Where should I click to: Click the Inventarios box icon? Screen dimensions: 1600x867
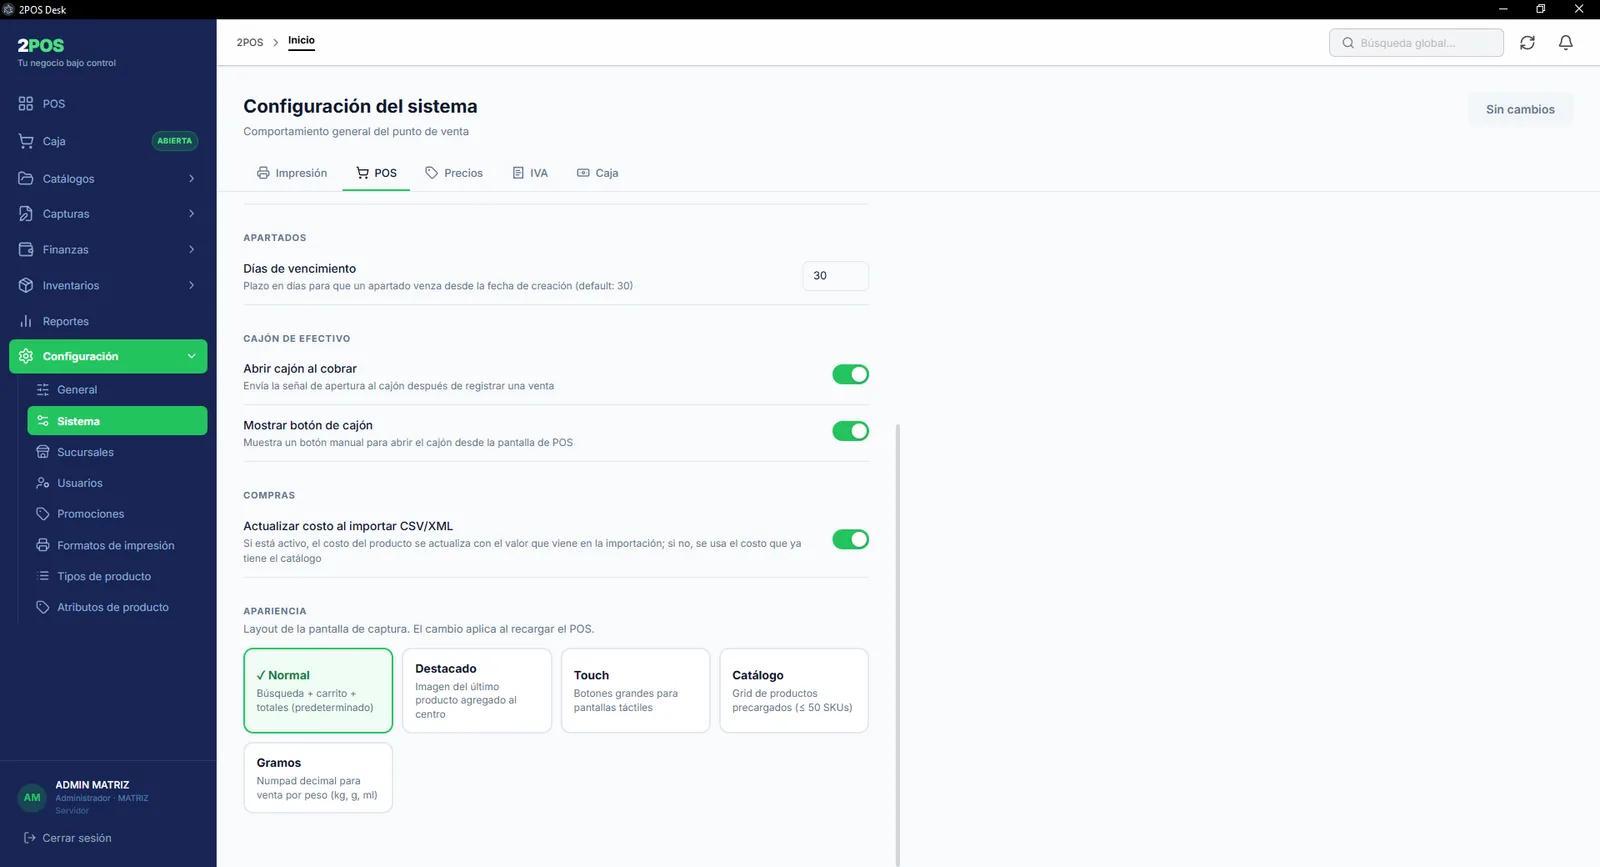(26, 285)
